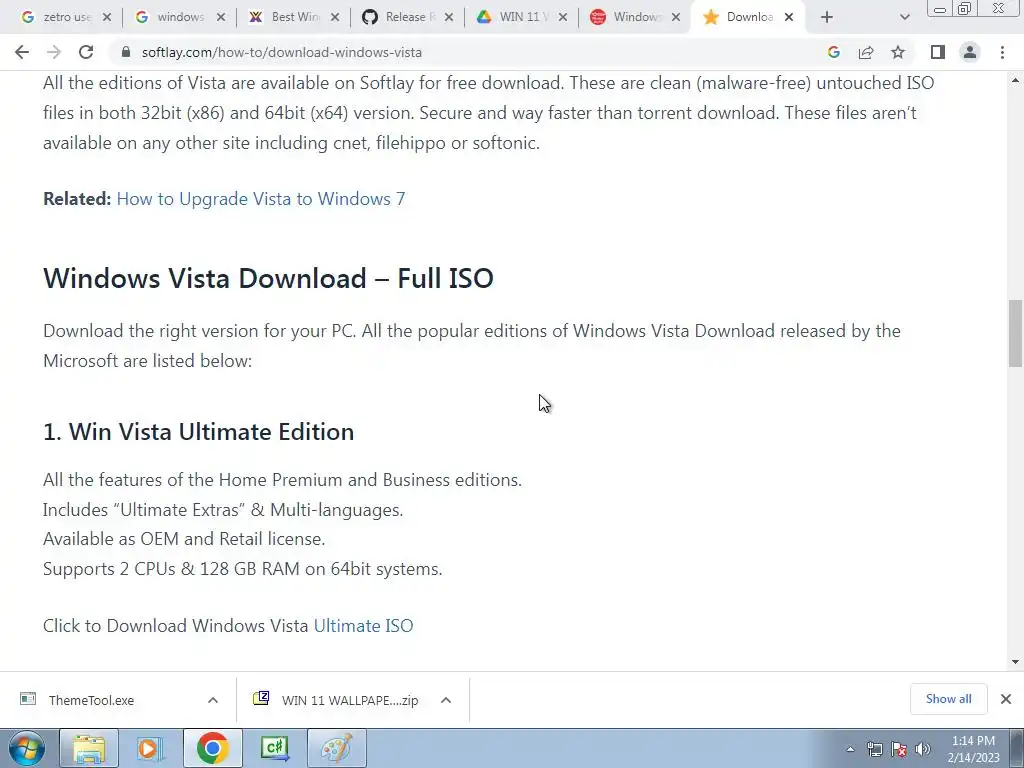Bookmark this page with star icon
The image size is (1024, 768).
(x=898, y=52)
